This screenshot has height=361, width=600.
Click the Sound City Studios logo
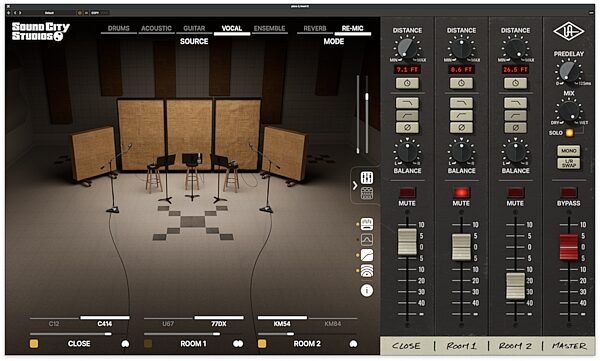pyautogui.click(x=41, y=31)
